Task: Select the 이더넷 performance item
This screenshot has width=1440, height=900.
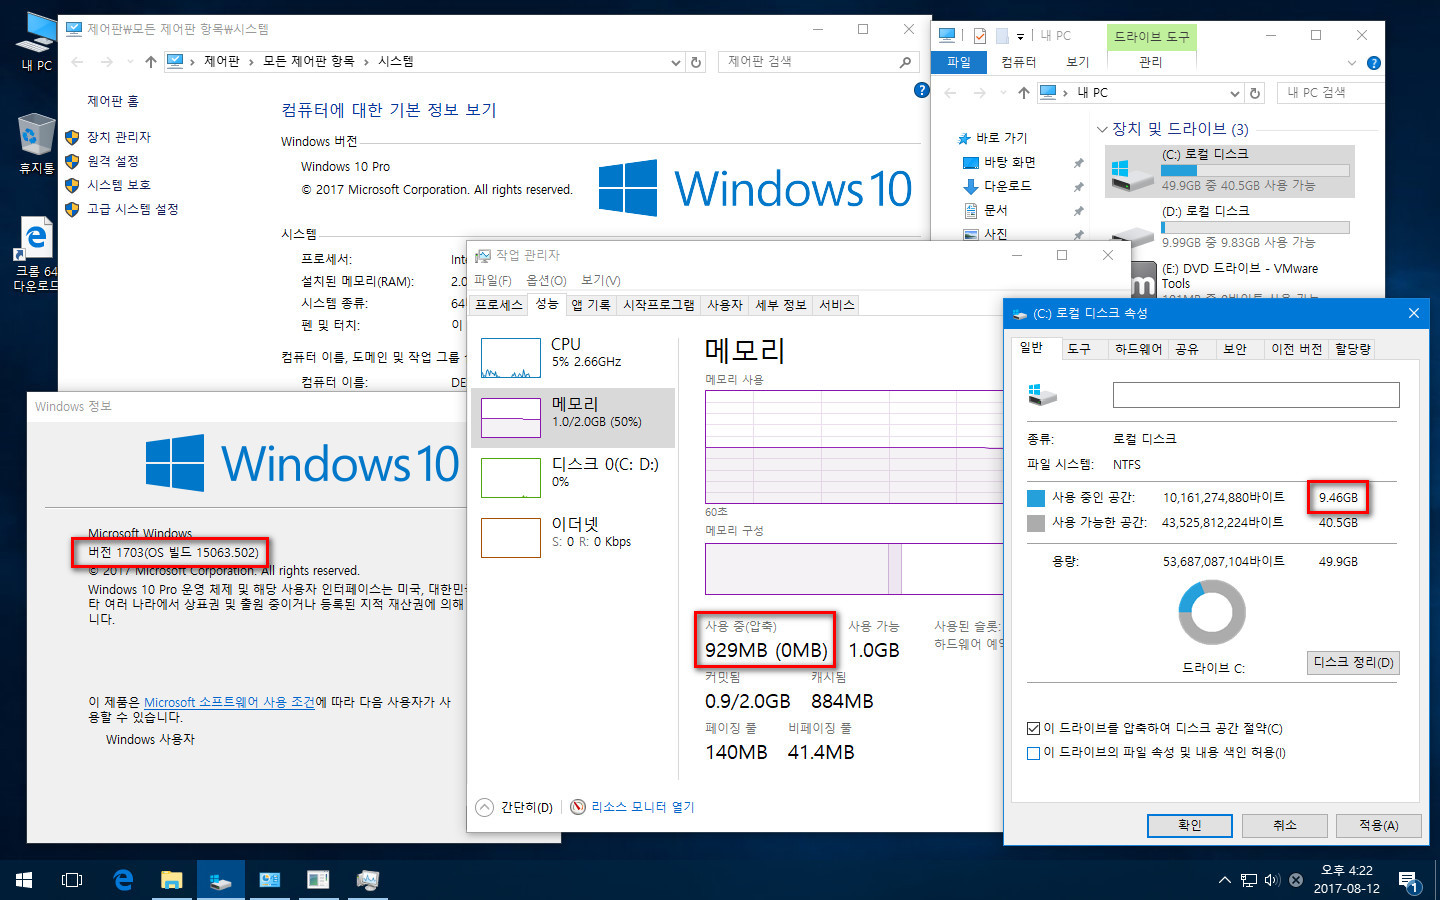Action: (573, 537)
